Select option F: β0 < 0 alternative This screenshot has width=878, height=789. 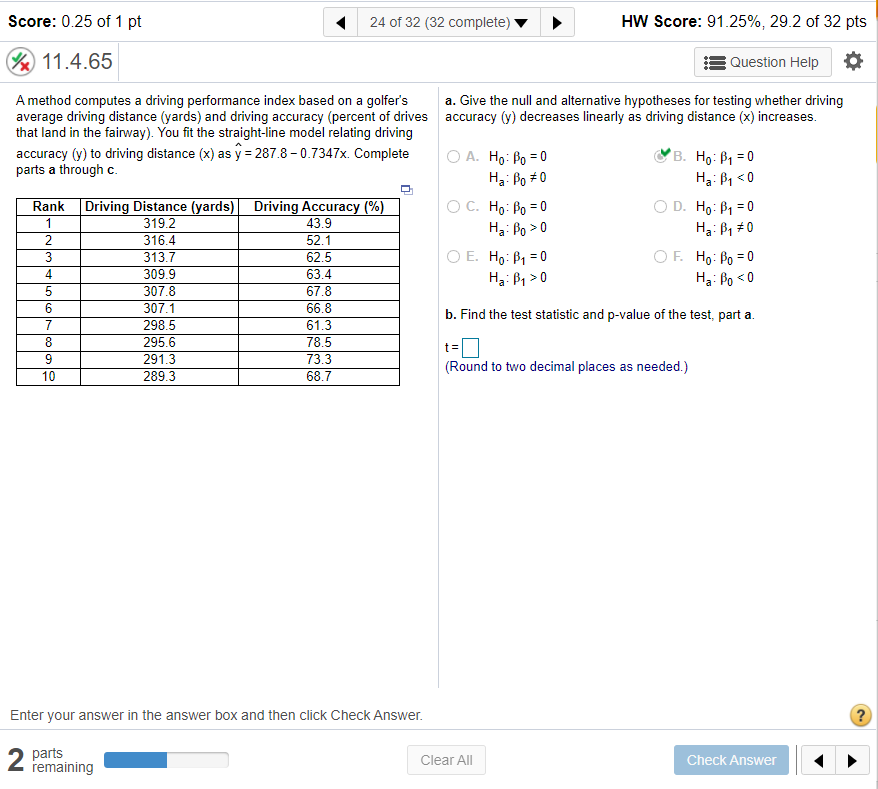click(x=661, y=256)
